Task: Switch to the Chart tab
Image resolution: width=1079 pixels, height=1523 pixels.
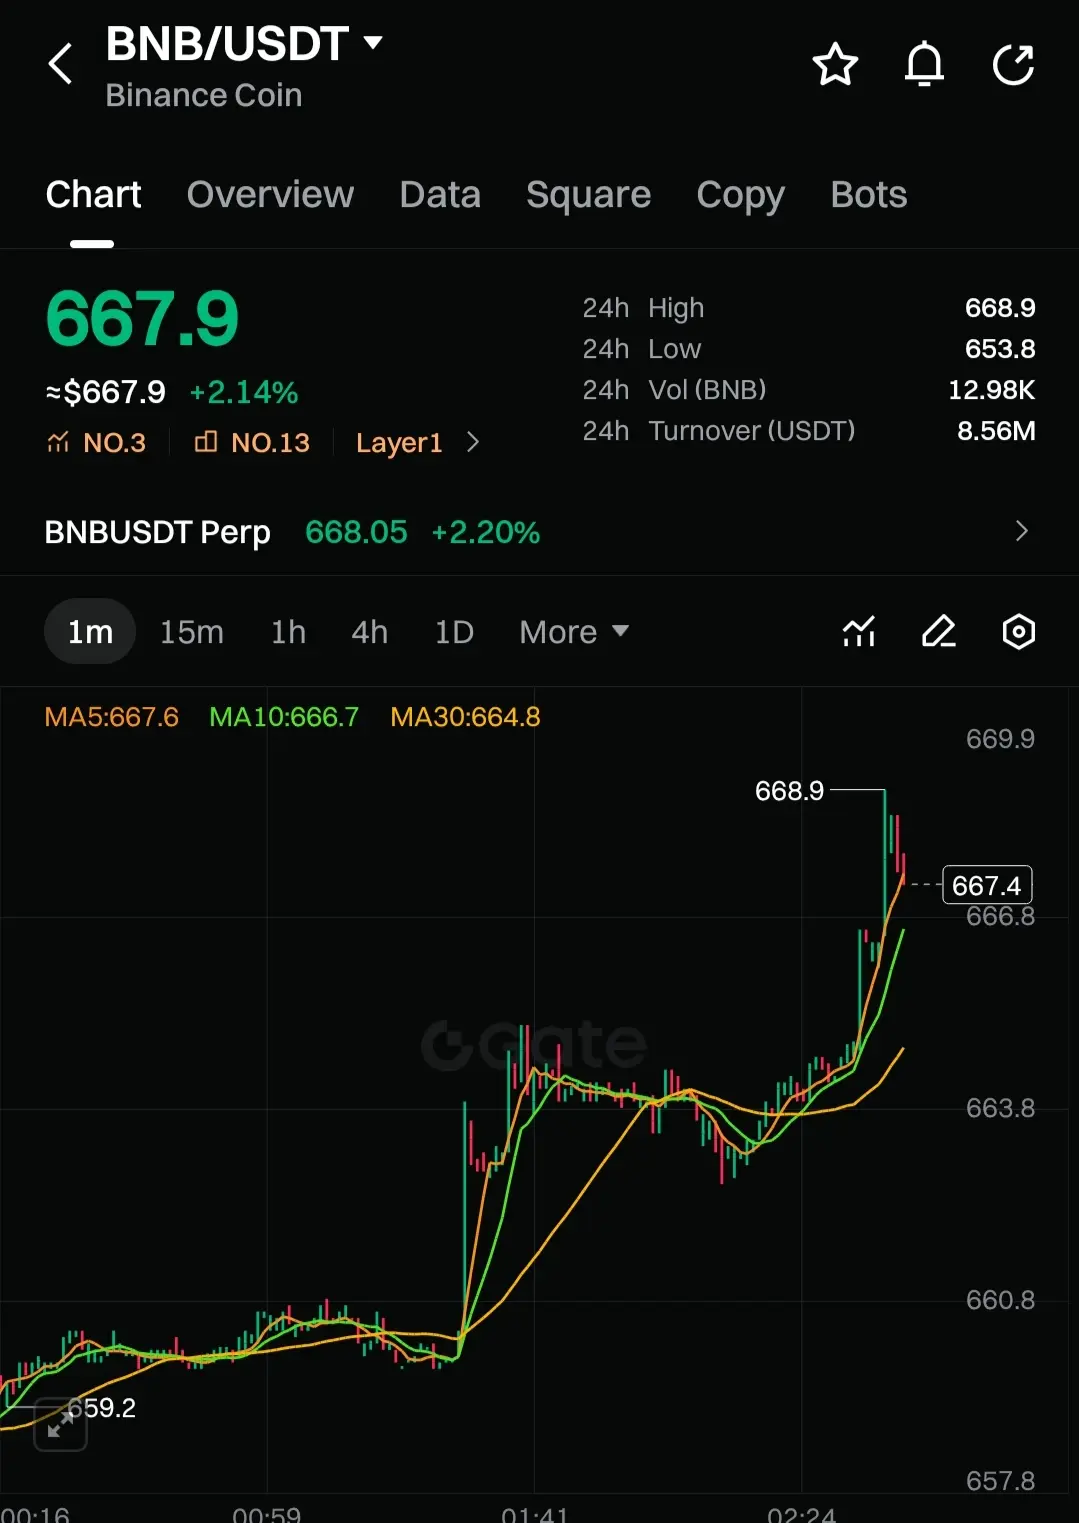Action: 93,194
